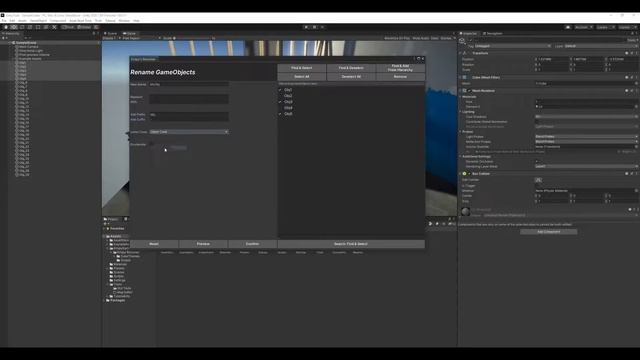Screen dimensions: 640x360
Task: Click Find & Select button
Action: pos(302,68)
